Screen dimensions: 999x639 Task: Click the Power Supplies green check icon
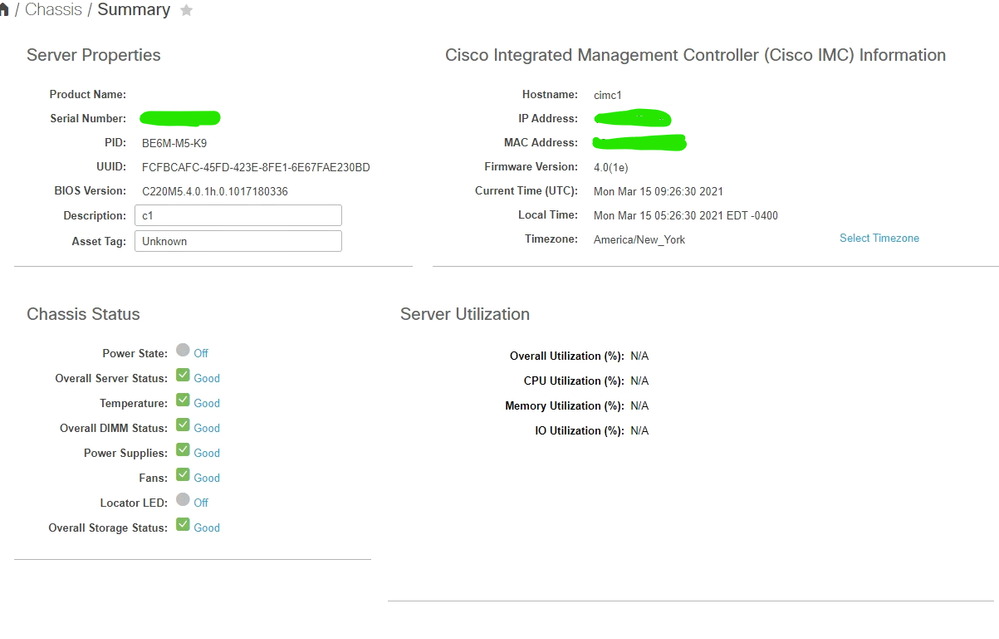click(x=183, y=449)
